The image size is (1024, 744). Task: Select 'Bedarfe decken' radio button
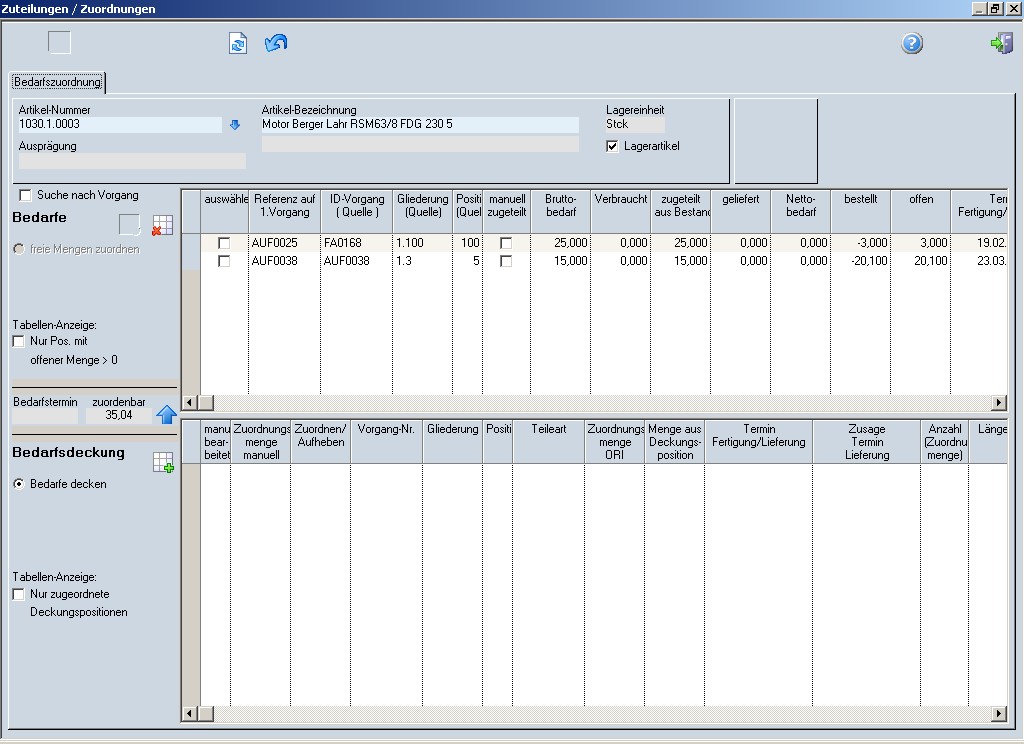19,484
